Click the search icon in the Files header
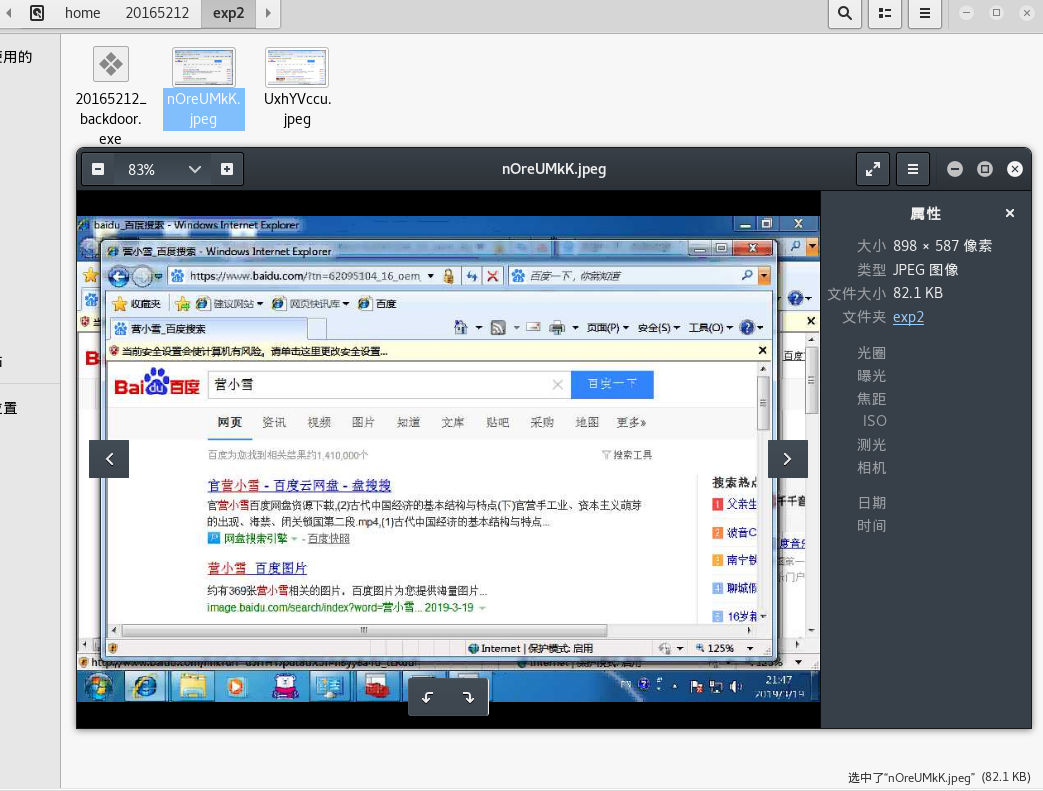This screenshot has height=791, width=1043. point(845,13)
